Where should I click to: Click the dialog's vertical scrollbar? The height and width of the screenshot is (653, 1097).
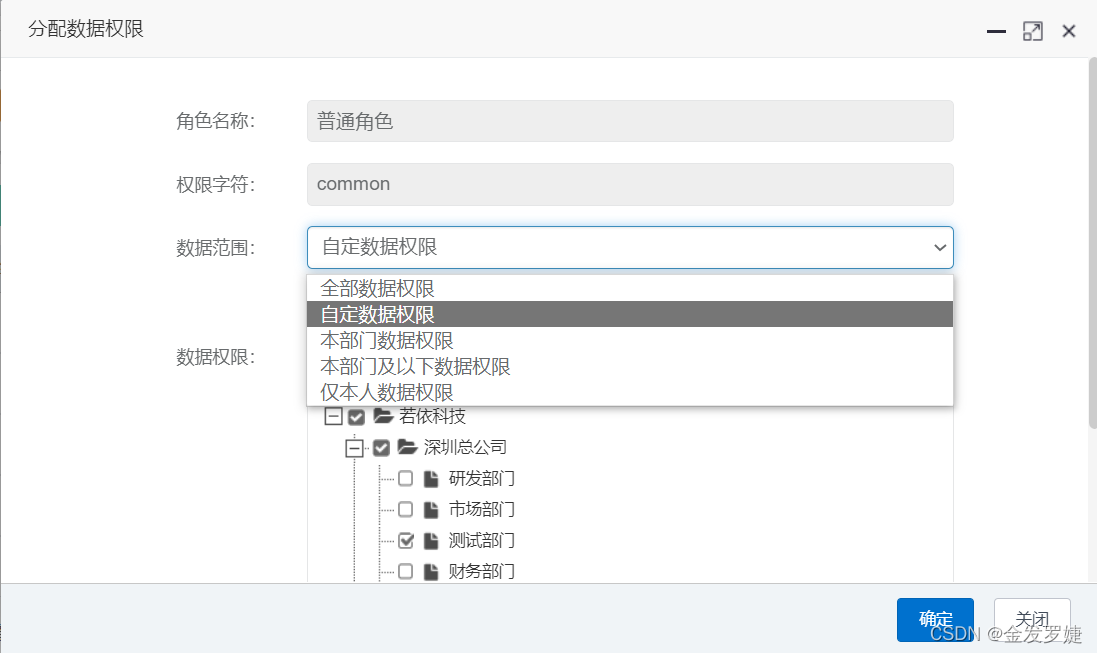(1093, 243)
